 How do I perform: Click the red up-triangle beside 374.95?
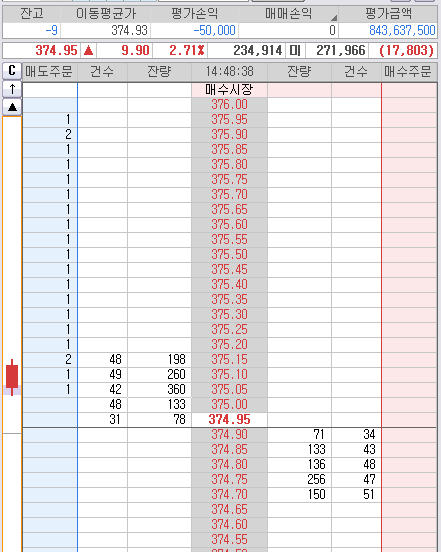[88, 50]
